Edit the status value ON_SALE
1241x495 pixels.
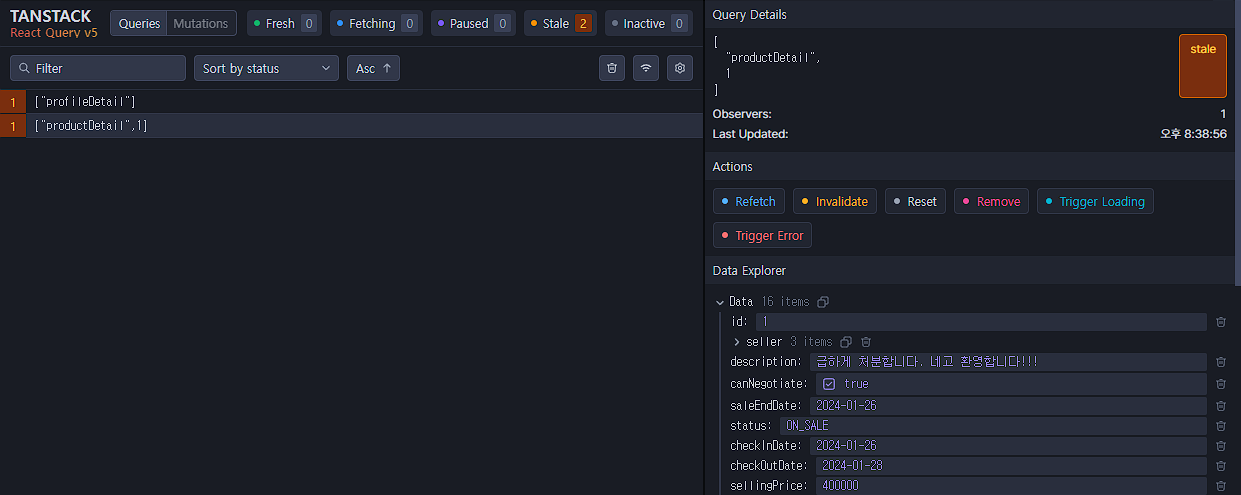coord(993,426)
